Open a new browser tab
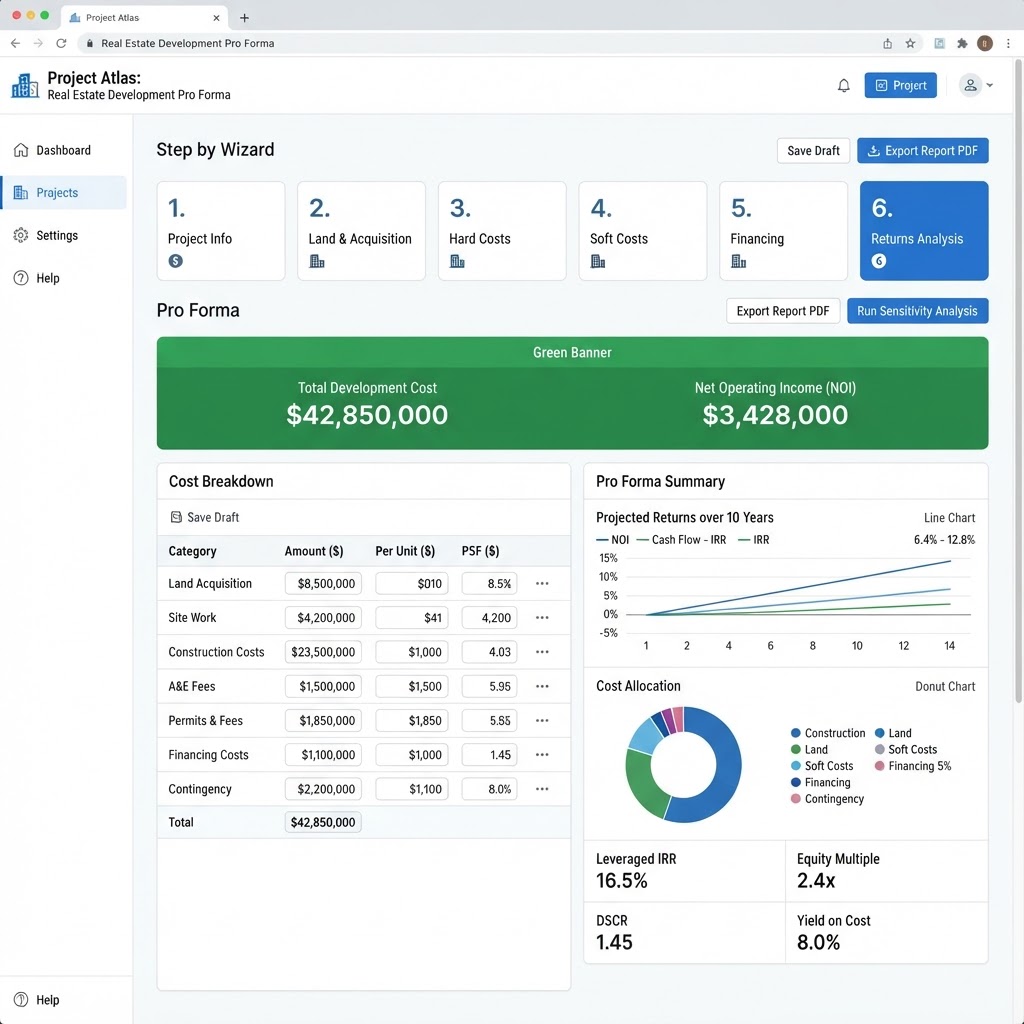The height and width of the screenshot is (1024, 1024). pyautogui.click(x=244, y=18)
